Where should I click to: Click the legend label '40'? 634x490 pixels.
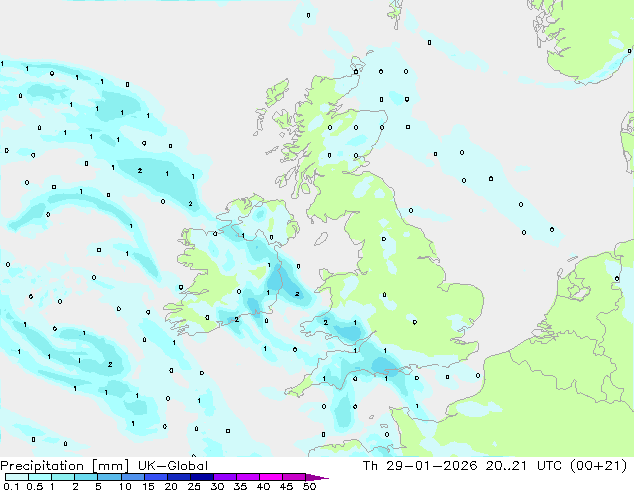tap(263, 486)
